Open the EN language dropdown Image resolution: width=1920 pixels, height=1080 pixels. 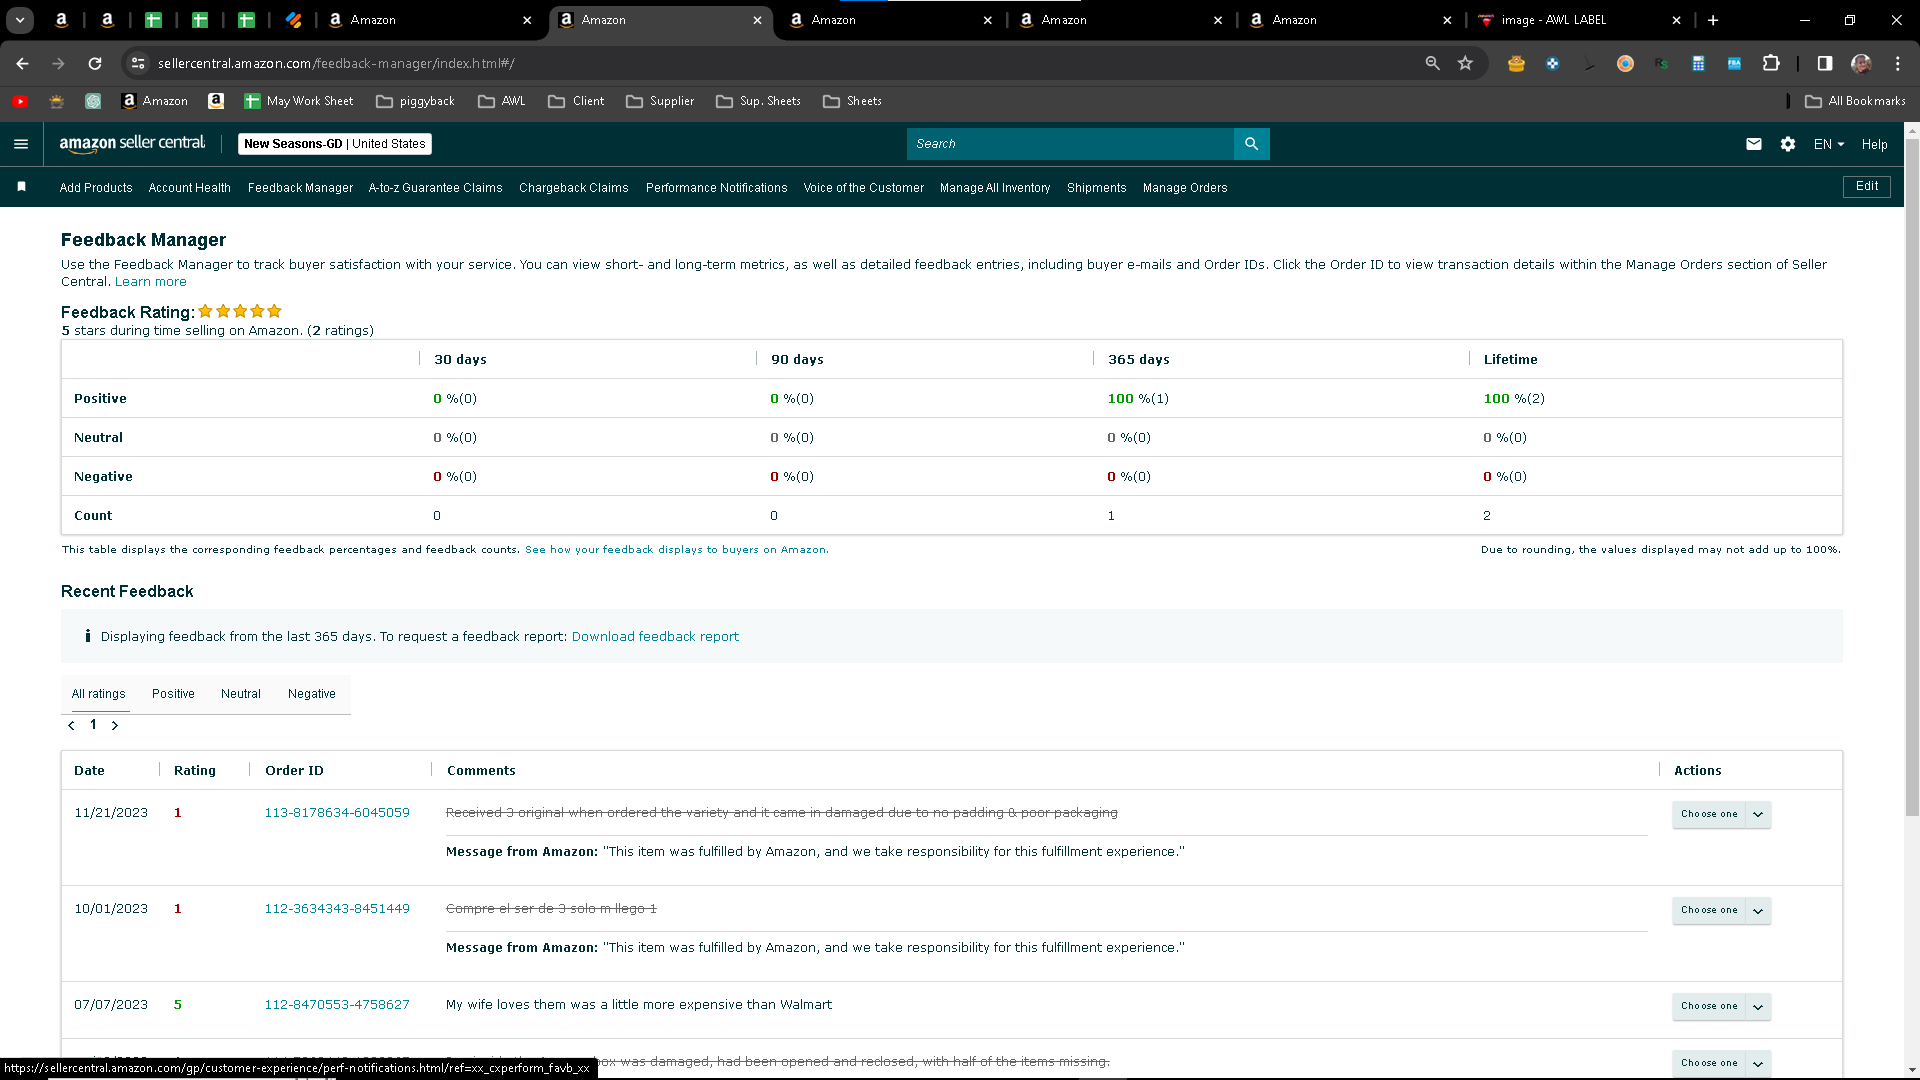click(x=1829, y=144)
